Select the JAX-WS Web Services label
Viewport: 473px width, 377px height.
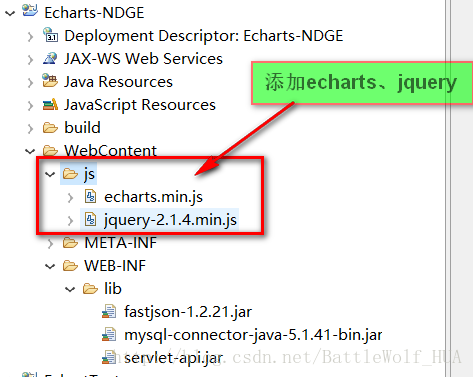[143, 59]
